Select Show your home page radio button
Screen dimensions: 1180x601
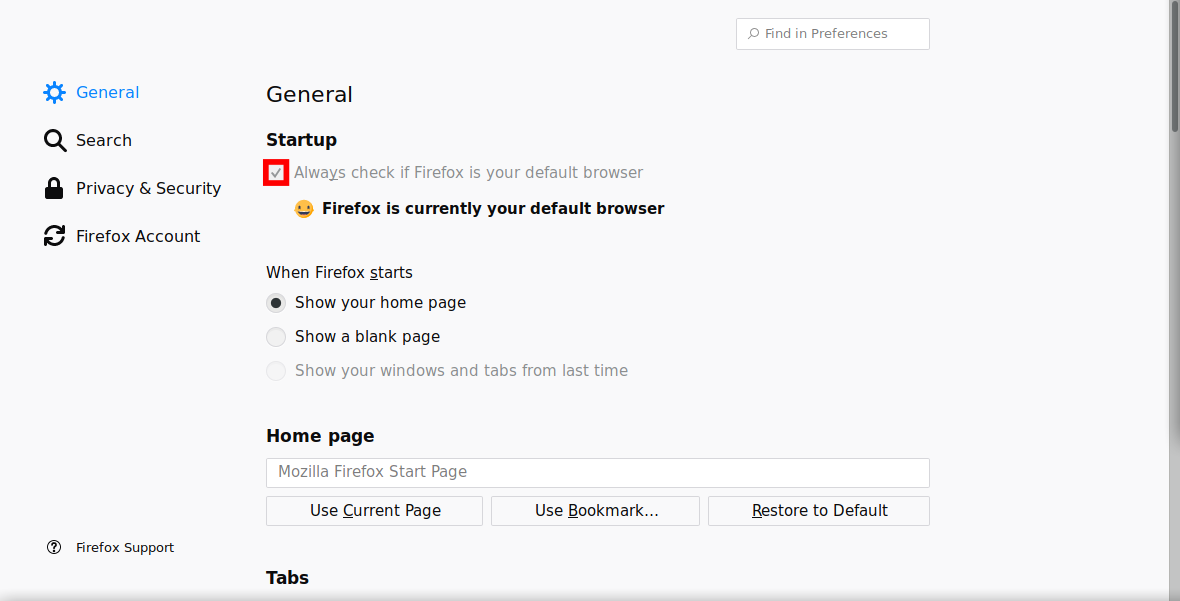[x=276, y=303]
